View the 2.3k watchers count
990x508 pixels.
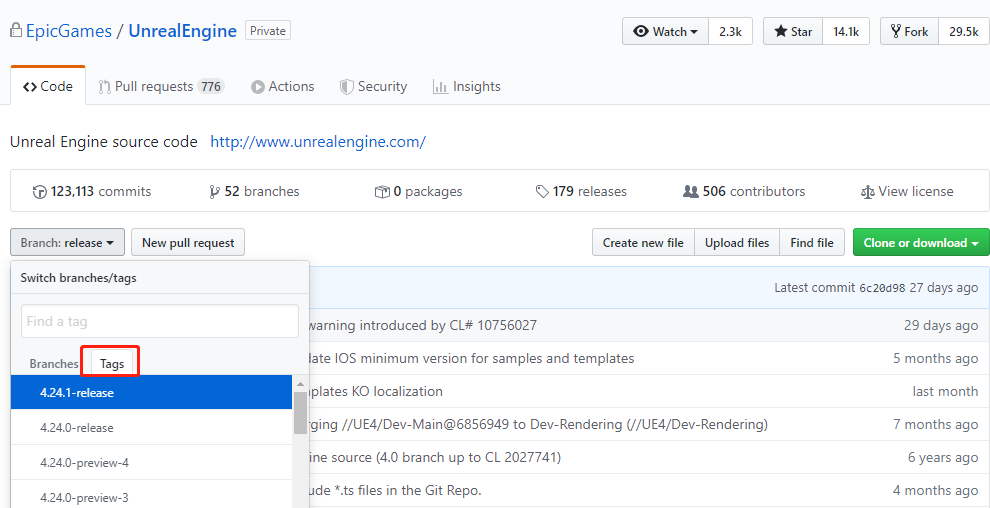point(731,32)
